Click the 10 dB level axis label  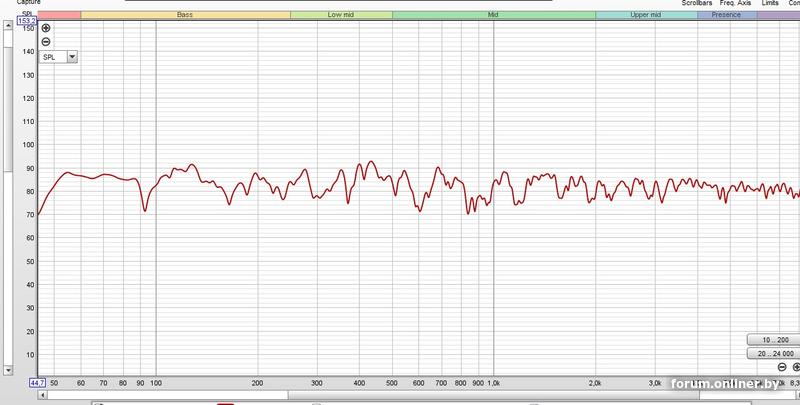(30, 355)
